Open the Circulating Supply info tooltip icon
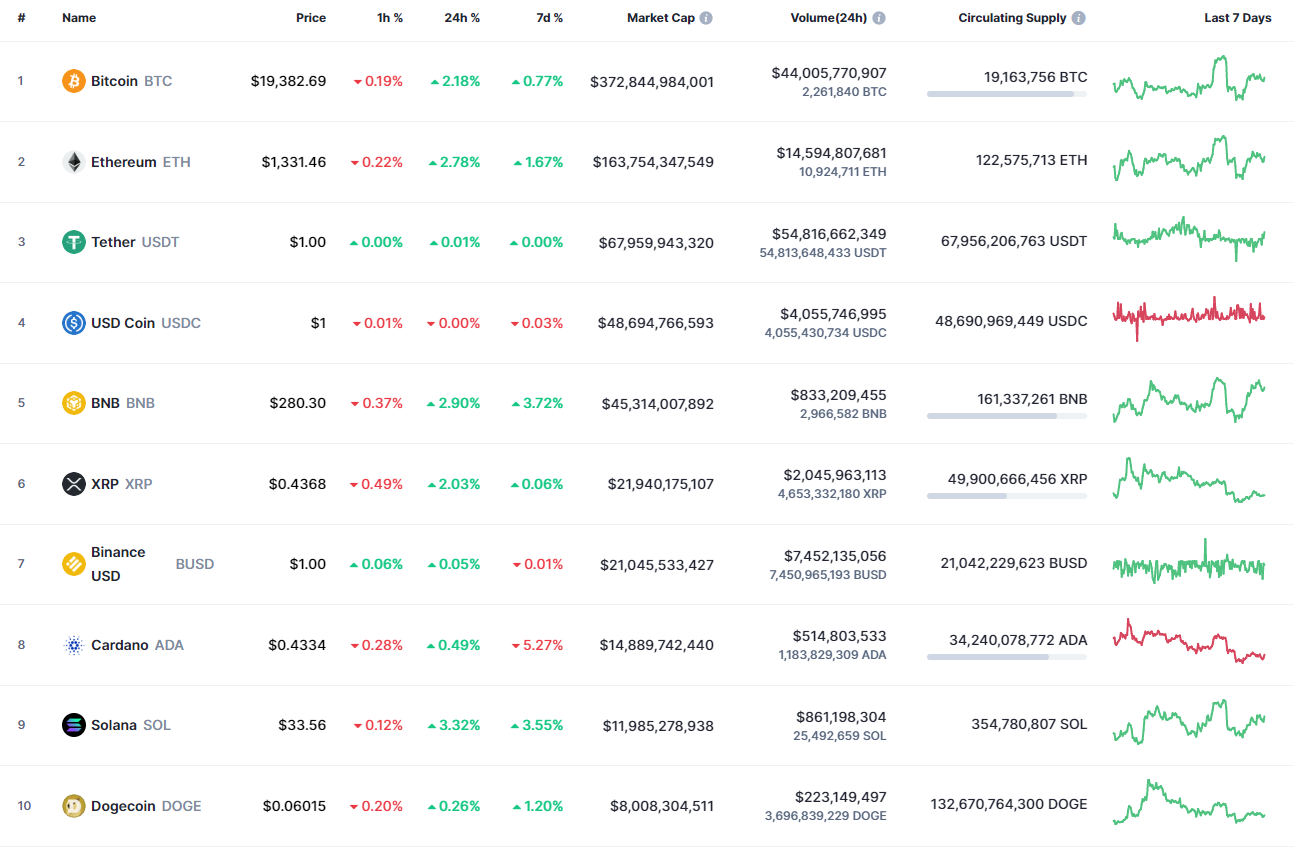The width and height of the screenshot is (1294, 848). [1078, 17]
